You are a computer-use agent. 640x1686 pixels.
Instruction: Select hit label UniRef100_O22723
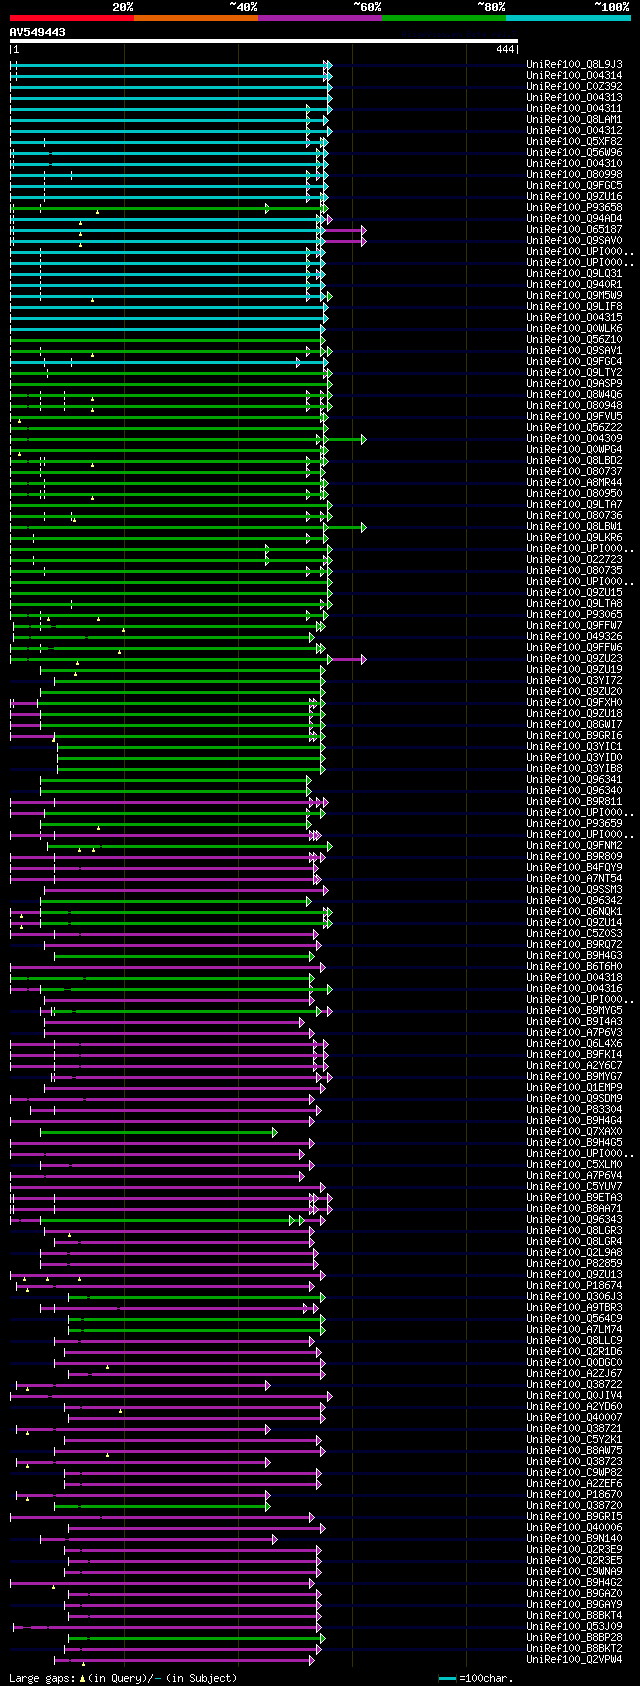[574, 560]
